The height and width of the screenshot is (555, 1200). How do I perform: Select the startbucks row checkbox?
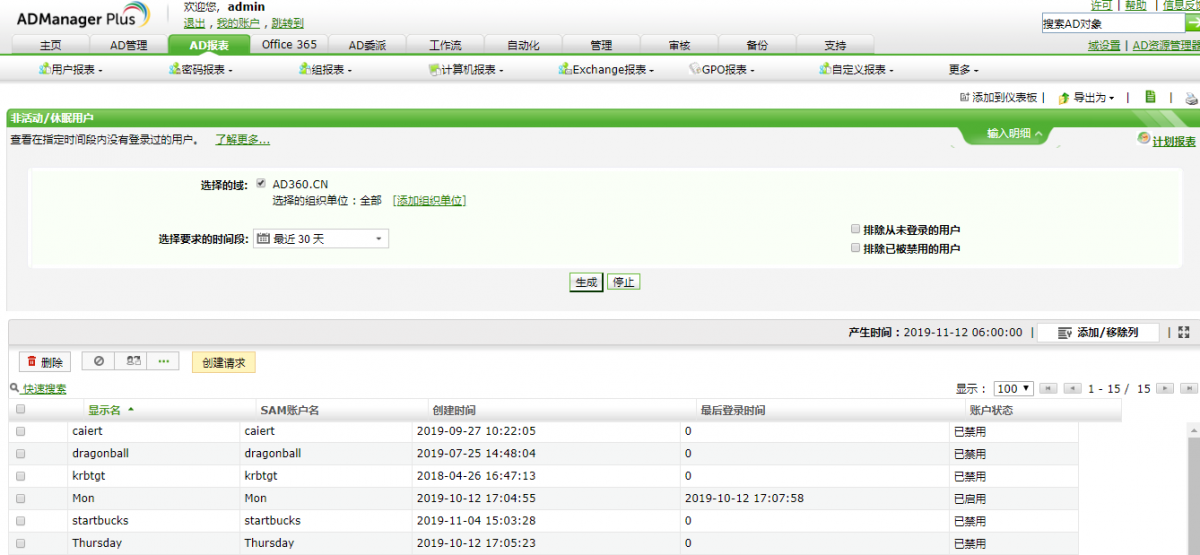pos(20,520)
